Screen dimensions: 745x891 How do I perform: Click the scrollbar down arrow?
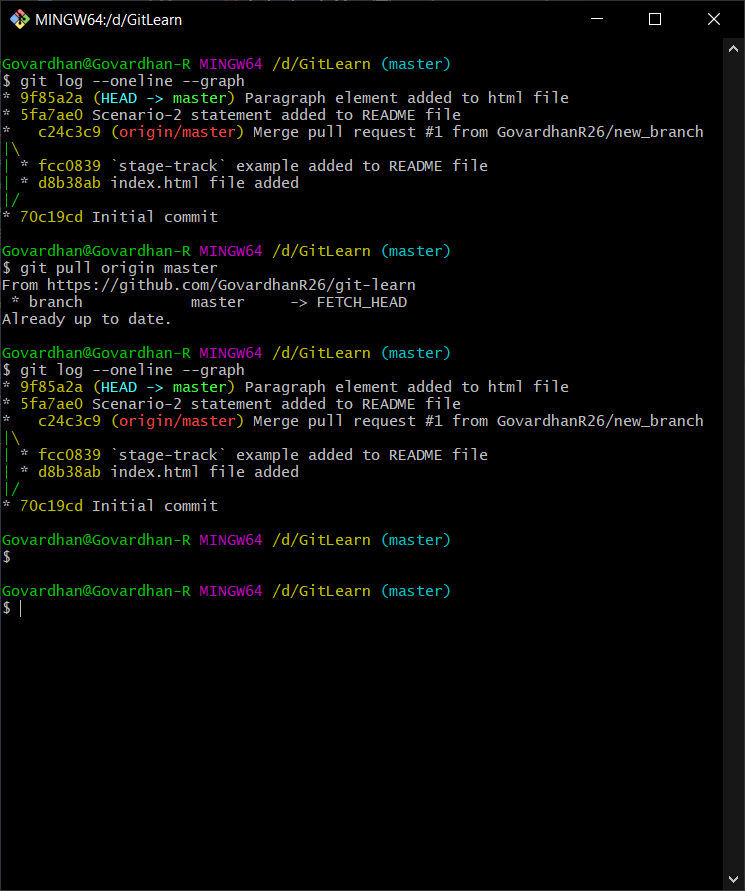tap(733, 879)
